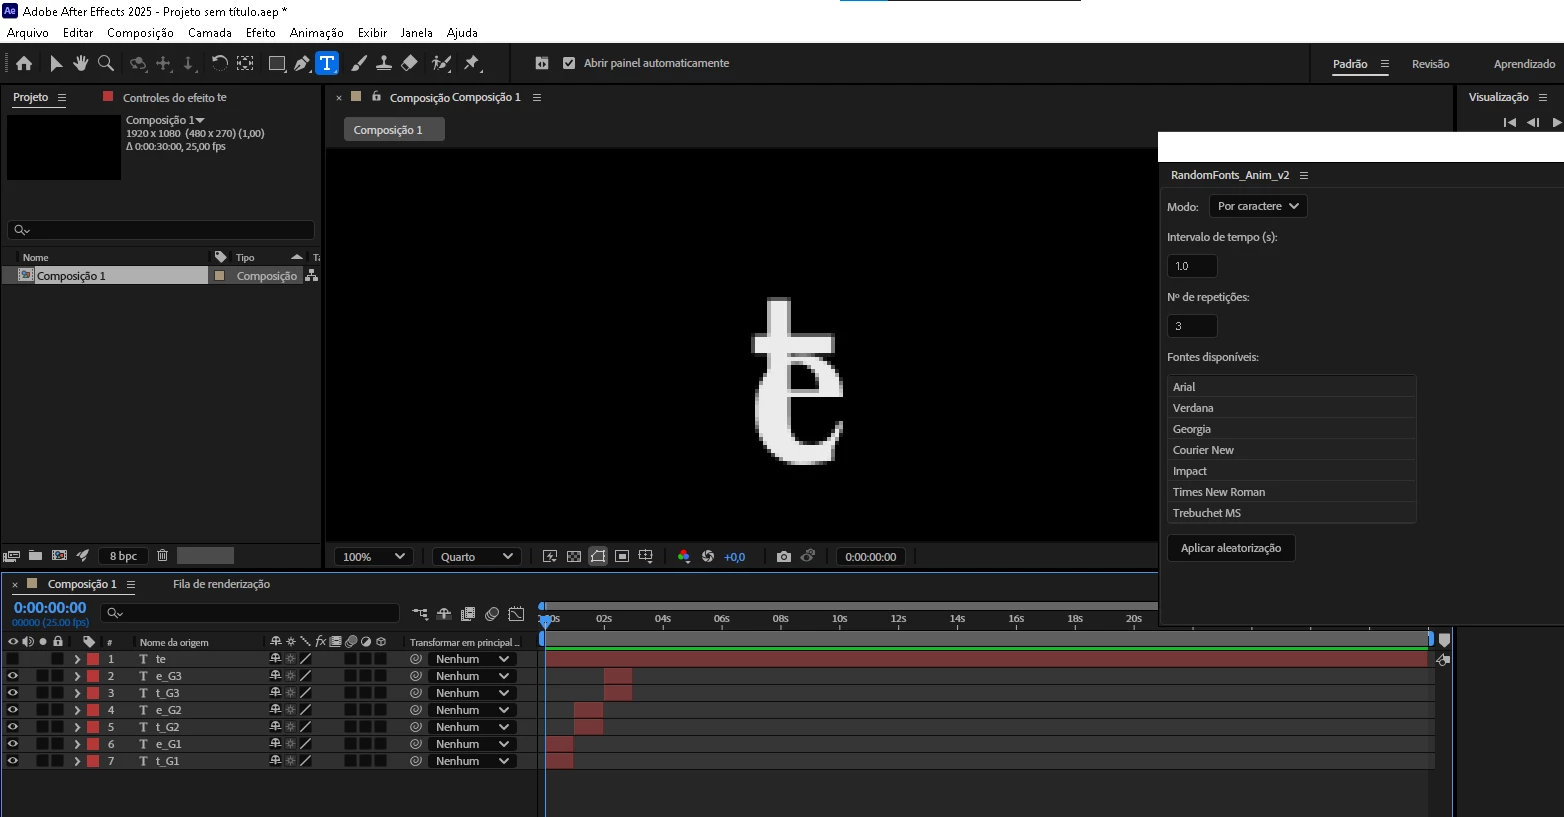Select the Selection arrow tool
This screenshot has width=1564, height=817.
tap(56, 63)
